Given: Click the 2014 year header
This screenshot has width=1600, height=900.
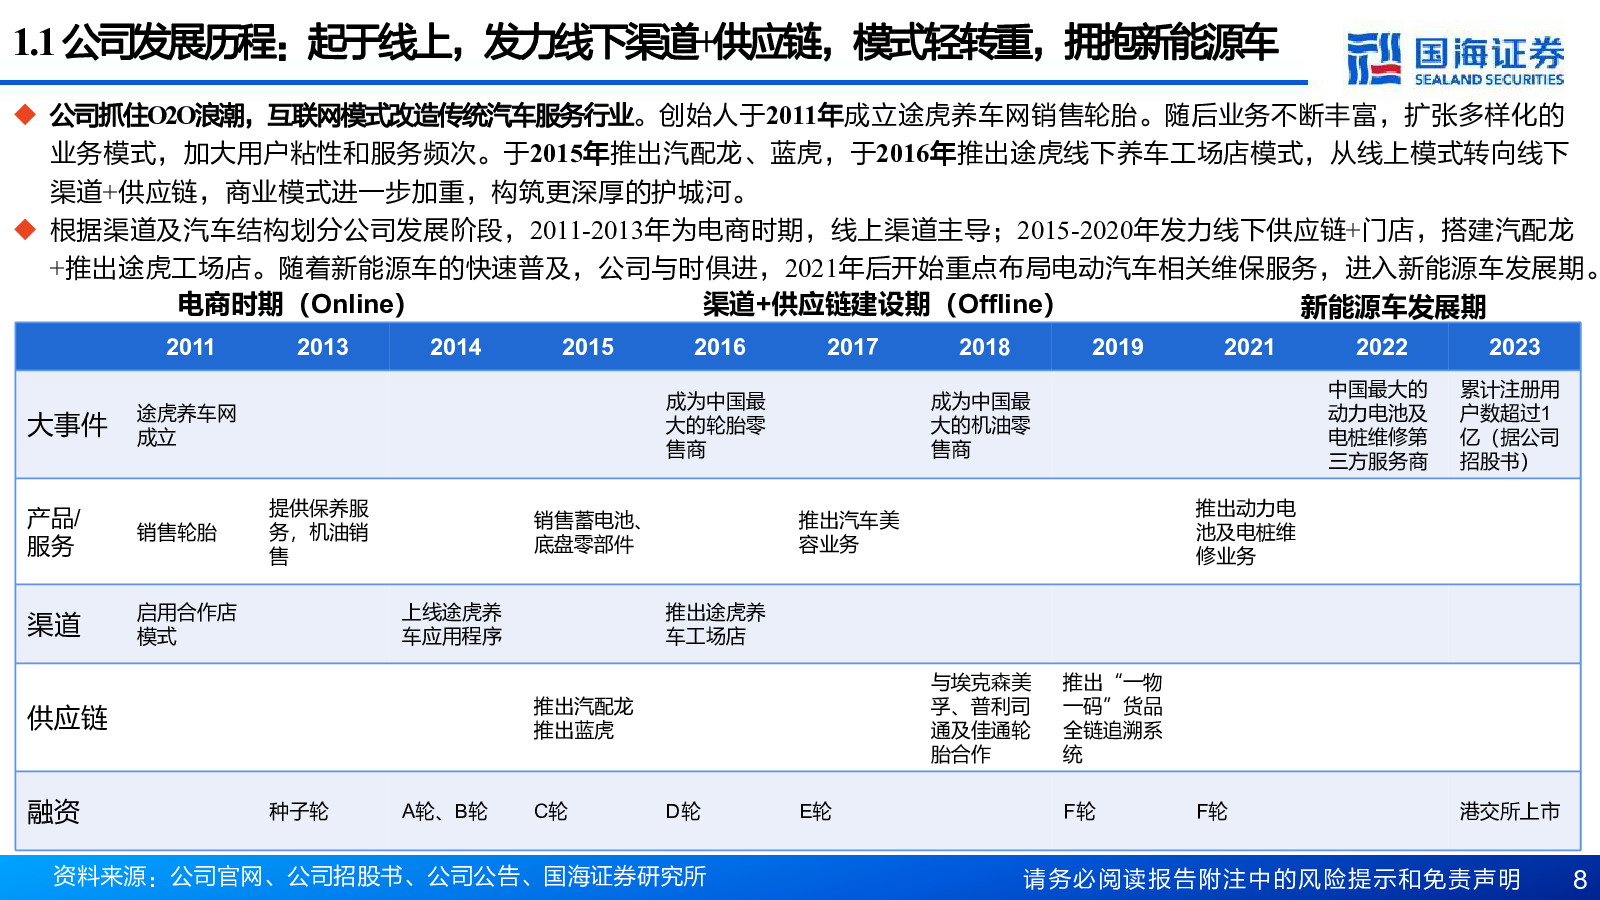Looking at the screenshot, I should coord(455,347).
